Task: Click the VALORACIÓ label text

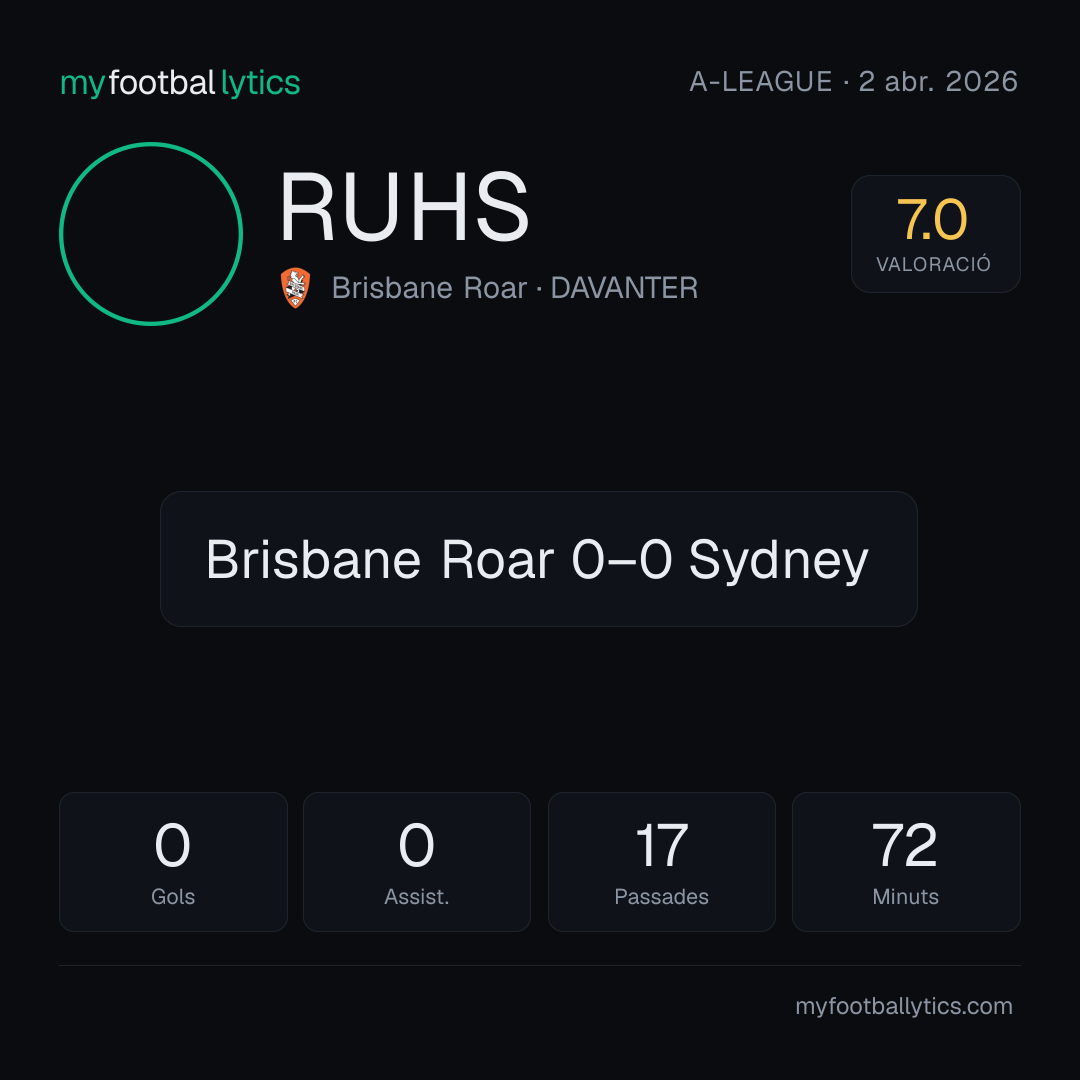Action: pos(933,264)
